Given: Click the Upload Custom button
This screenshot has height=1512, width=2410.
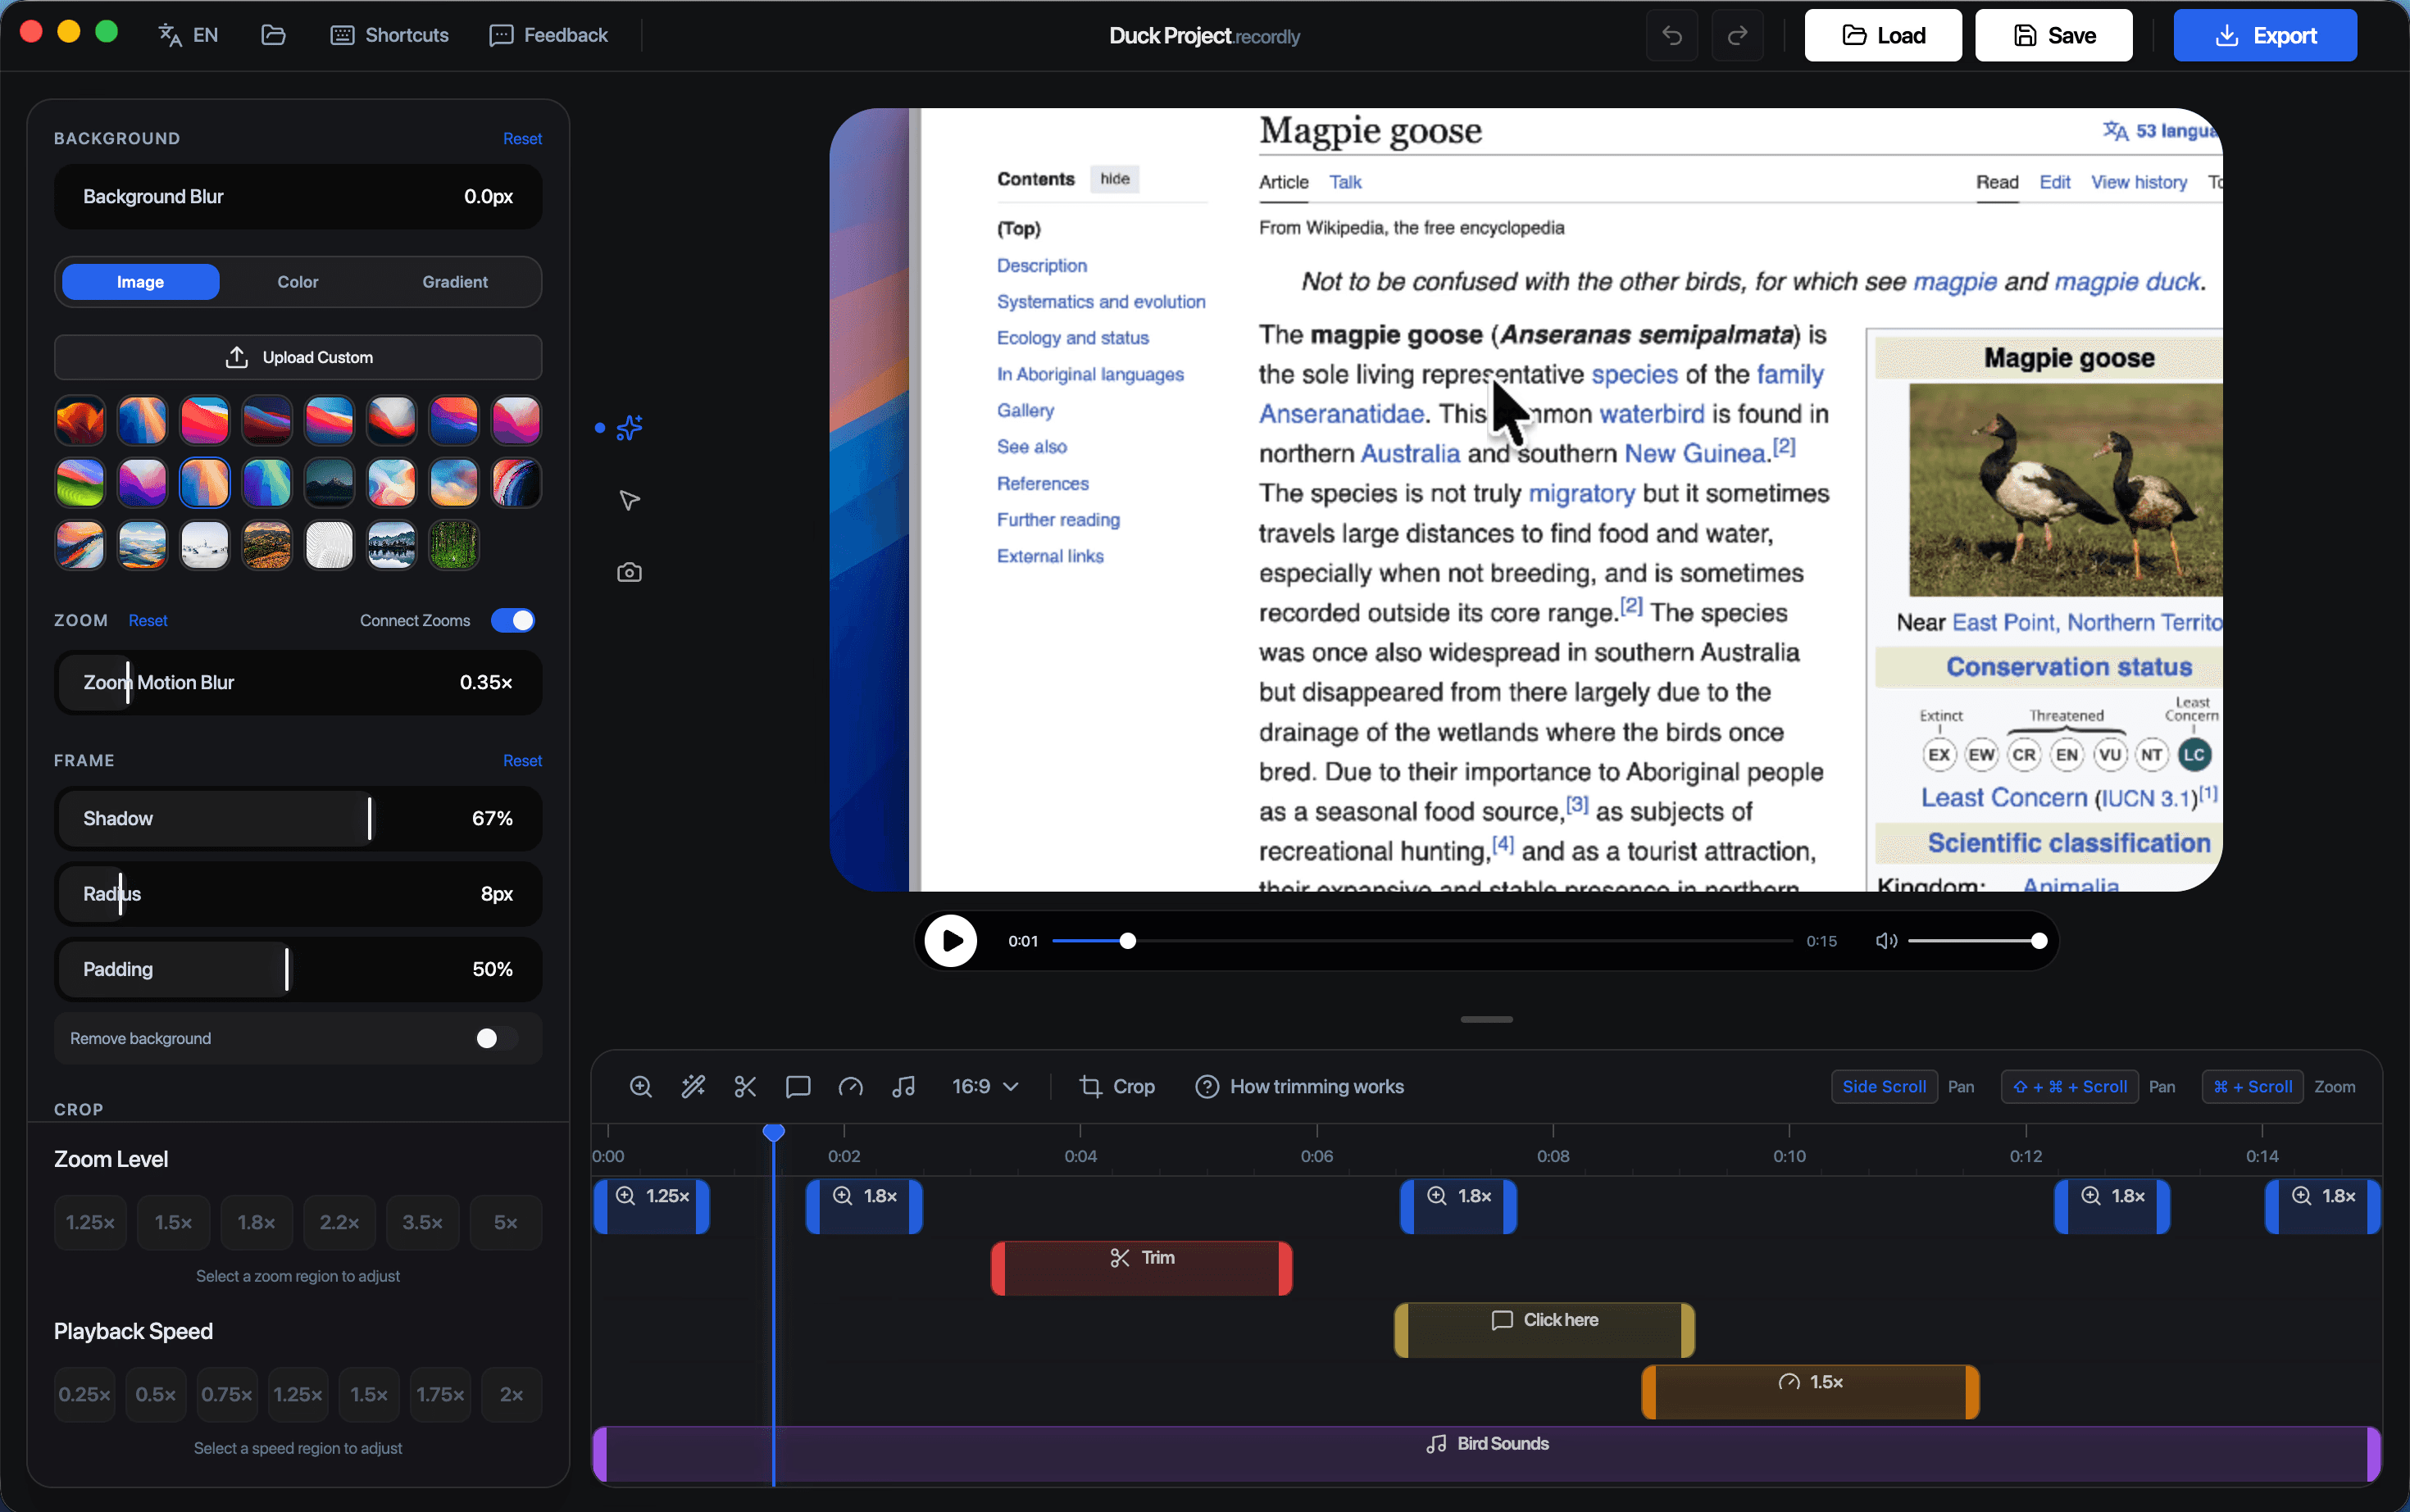Looking at the screenshot, I should pos(298,357).
